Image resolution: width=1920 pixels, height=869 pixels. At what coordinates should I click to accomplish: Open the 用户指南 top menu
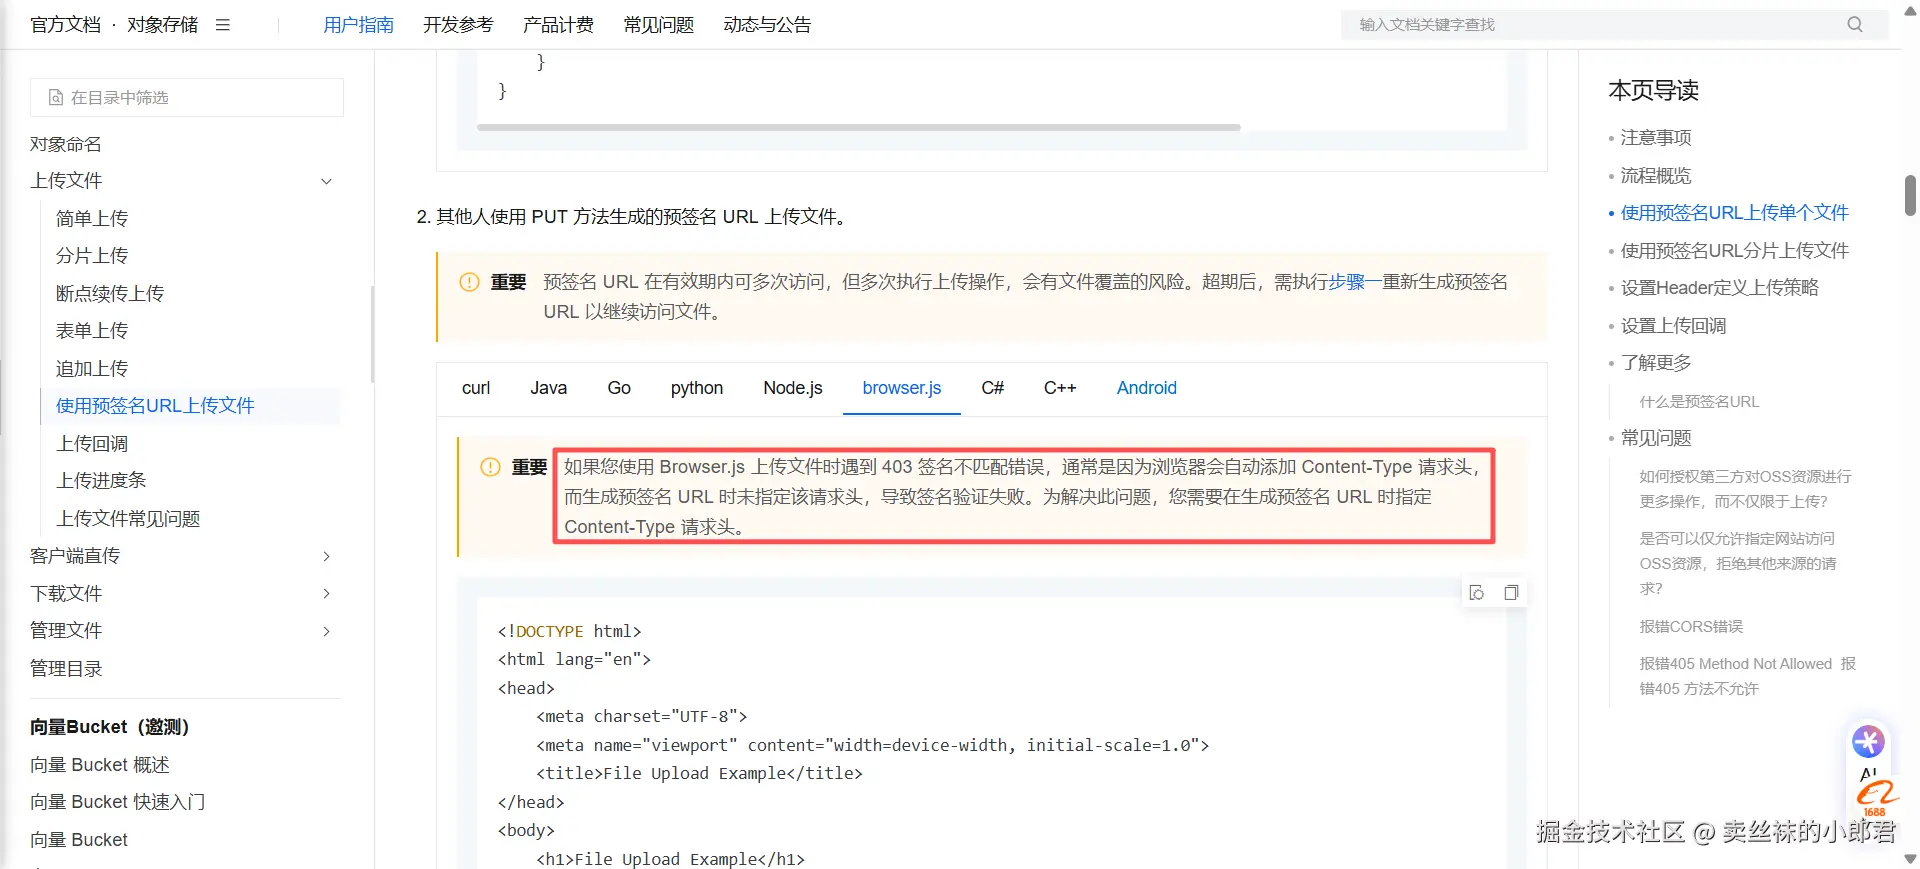358,25
